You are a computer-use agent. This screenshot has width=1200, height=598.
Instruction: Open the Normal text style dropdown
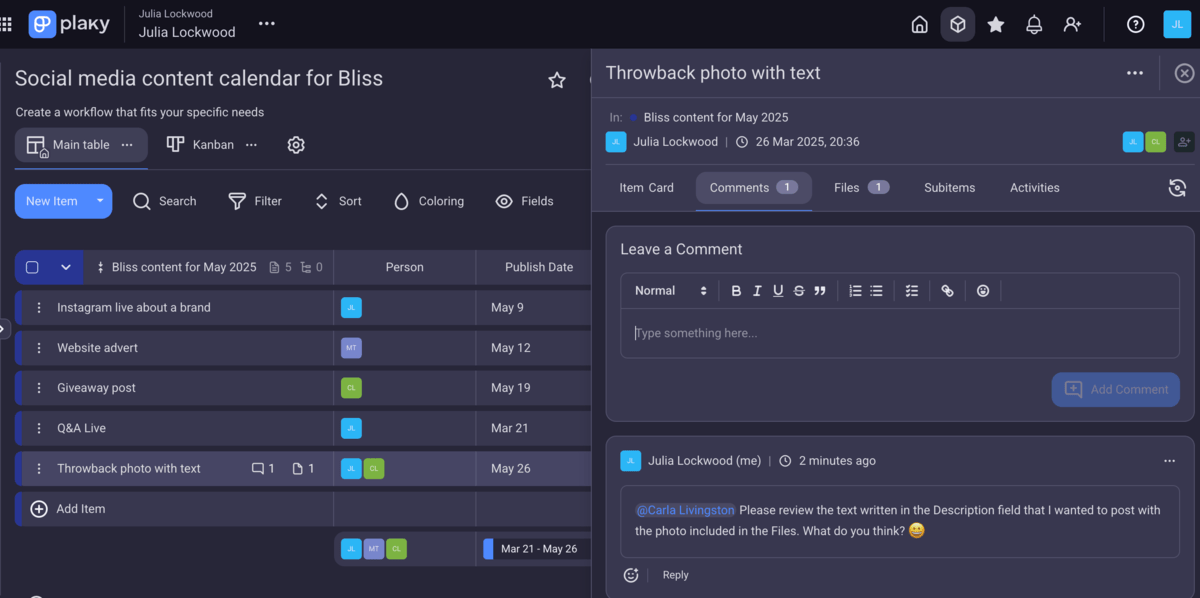tap(671, 291)
